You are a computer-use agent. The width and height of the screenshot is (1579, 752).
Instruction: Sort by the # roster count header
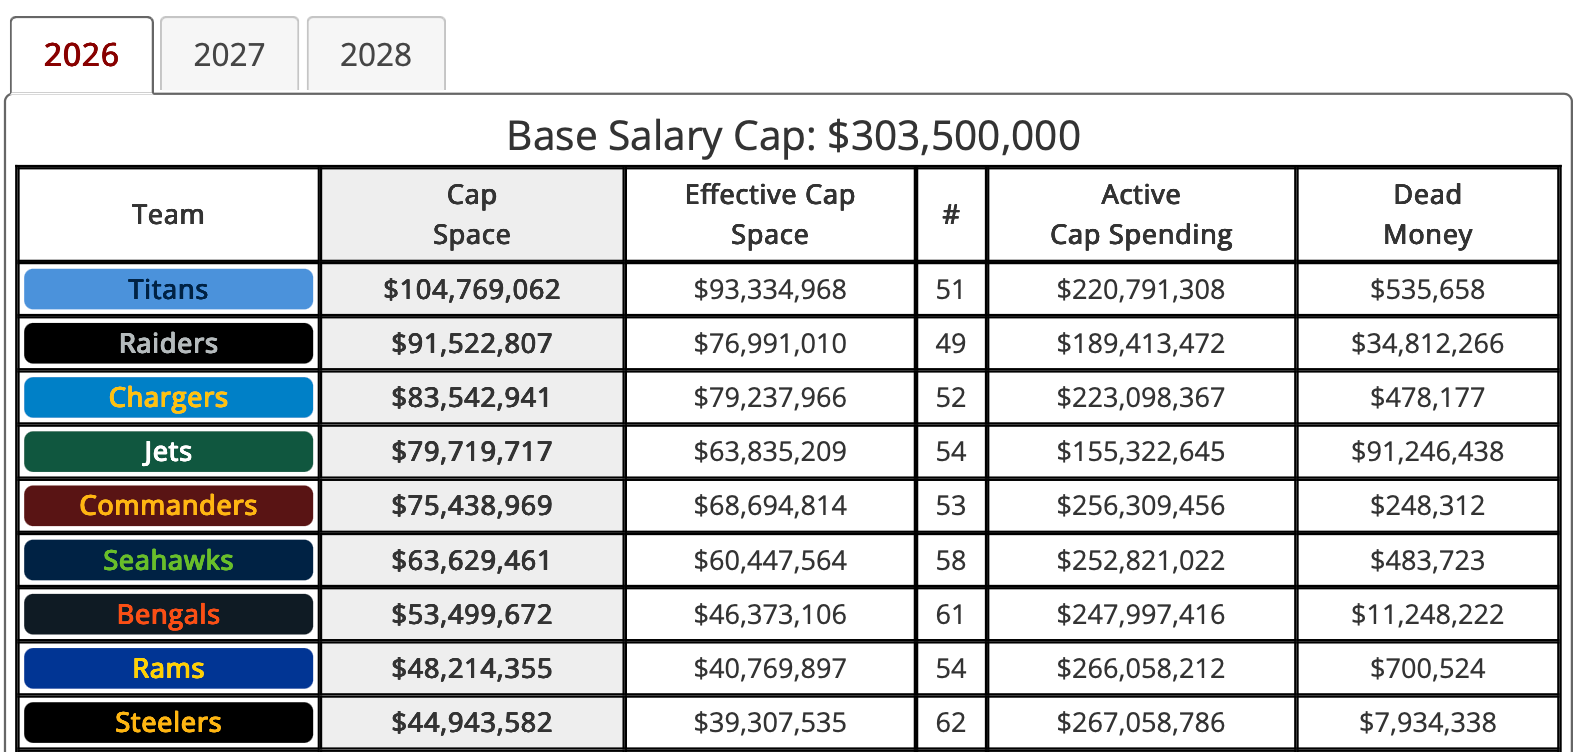tap(950, 215)
